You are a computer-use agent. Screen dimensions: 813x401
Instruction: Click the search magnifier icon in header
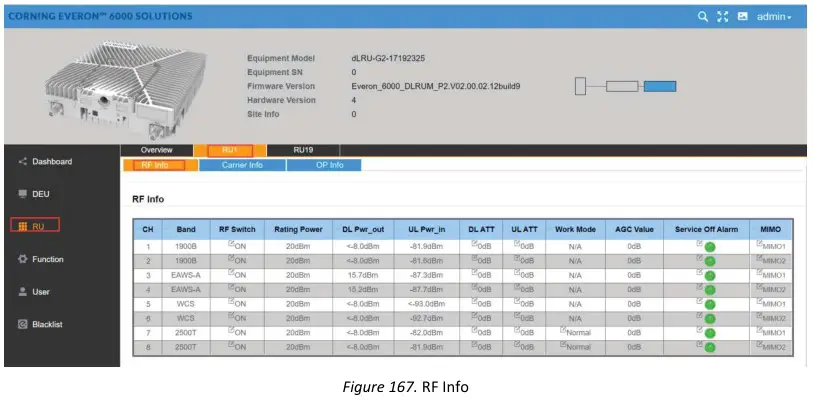click(x=703, y=17)
